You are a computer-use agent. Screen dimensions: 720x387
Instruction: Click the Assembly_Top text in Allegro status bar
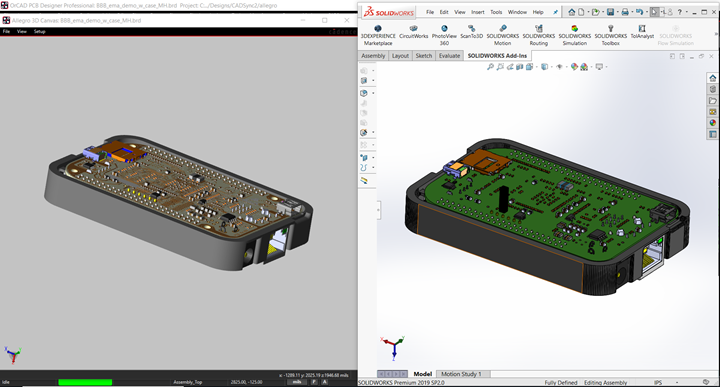[188, 382]
